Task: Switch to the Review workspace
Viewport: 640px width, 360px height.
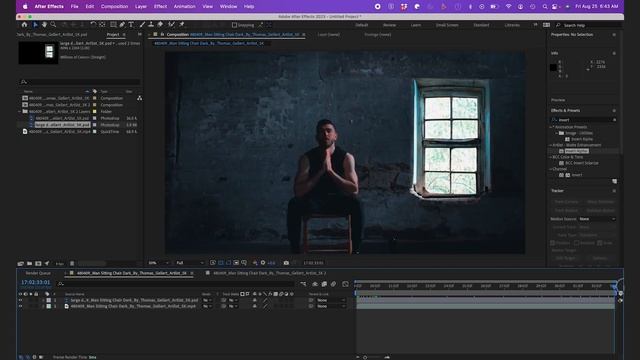Action: [x=389, y=25]
